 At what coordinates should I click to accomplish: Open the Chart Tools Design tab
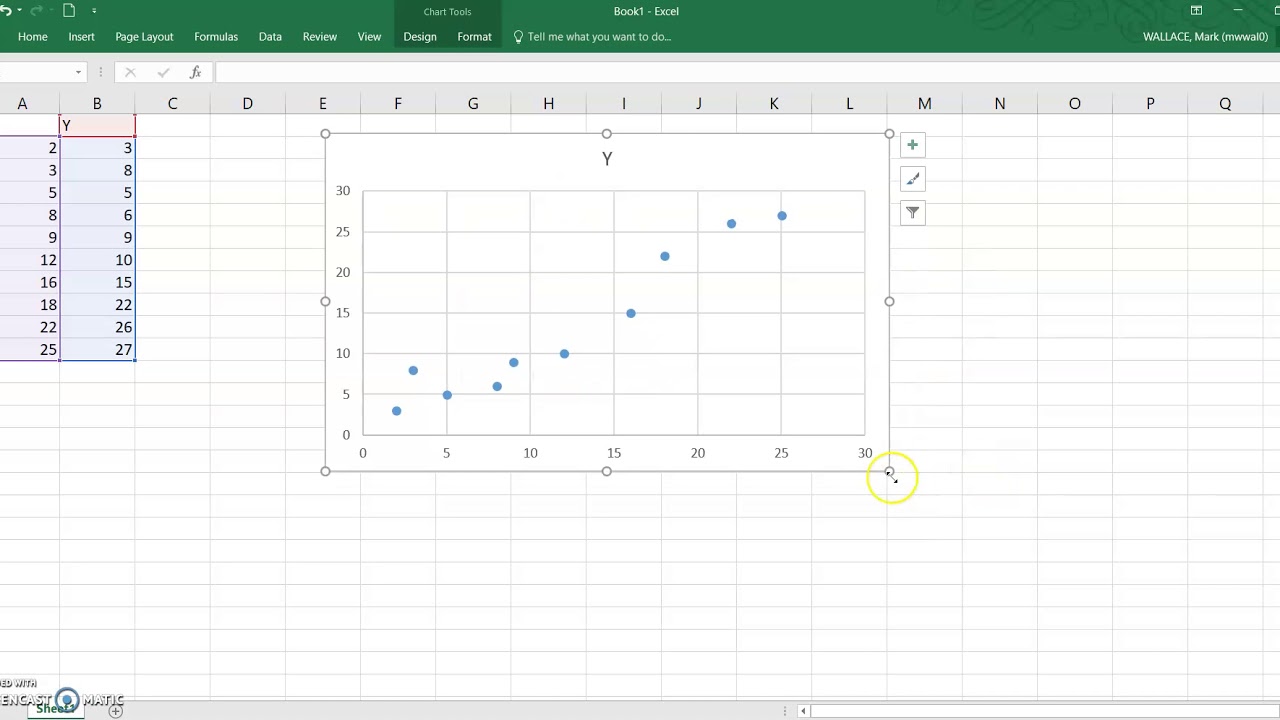coord(420,37)
